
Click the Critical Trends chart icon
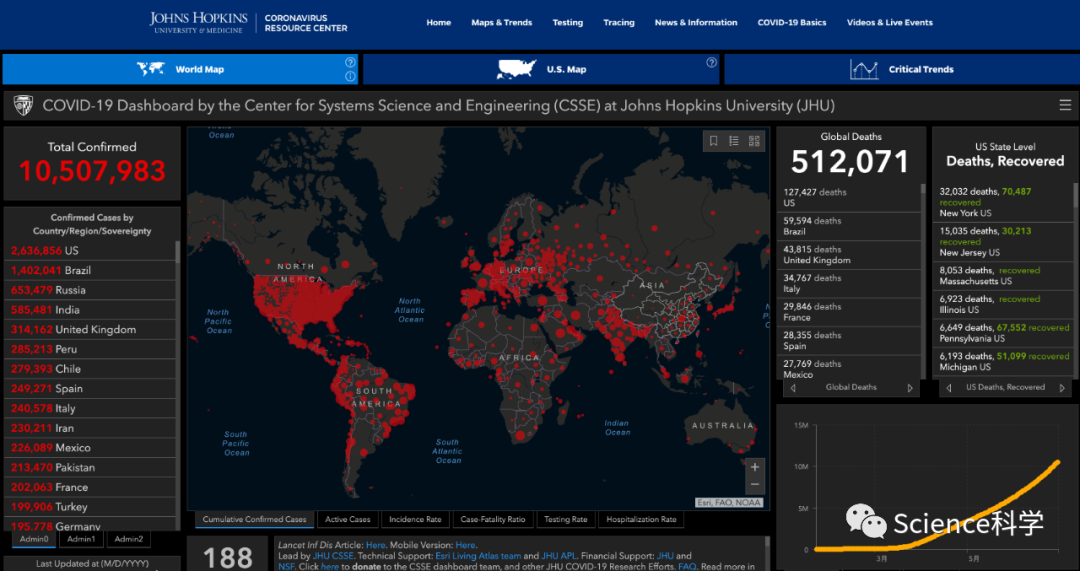coord(864,70)
